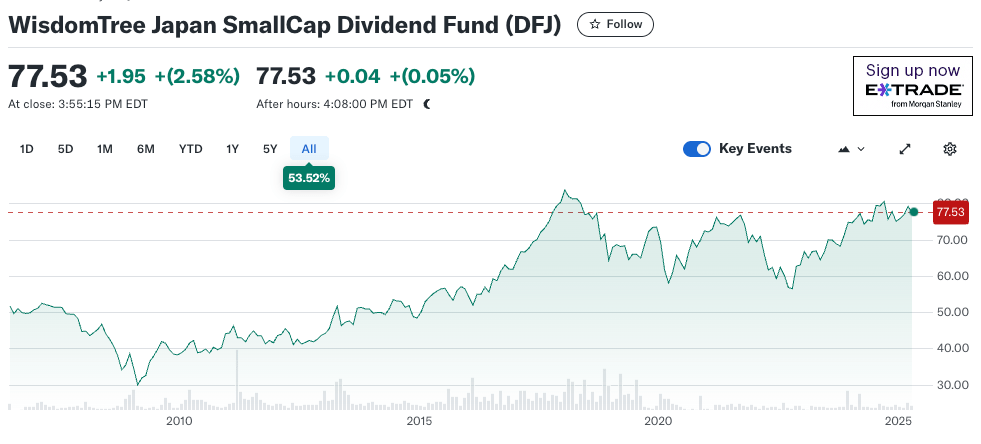
Task: Click the after hours moon icon
Action: (x=427, y=103)
